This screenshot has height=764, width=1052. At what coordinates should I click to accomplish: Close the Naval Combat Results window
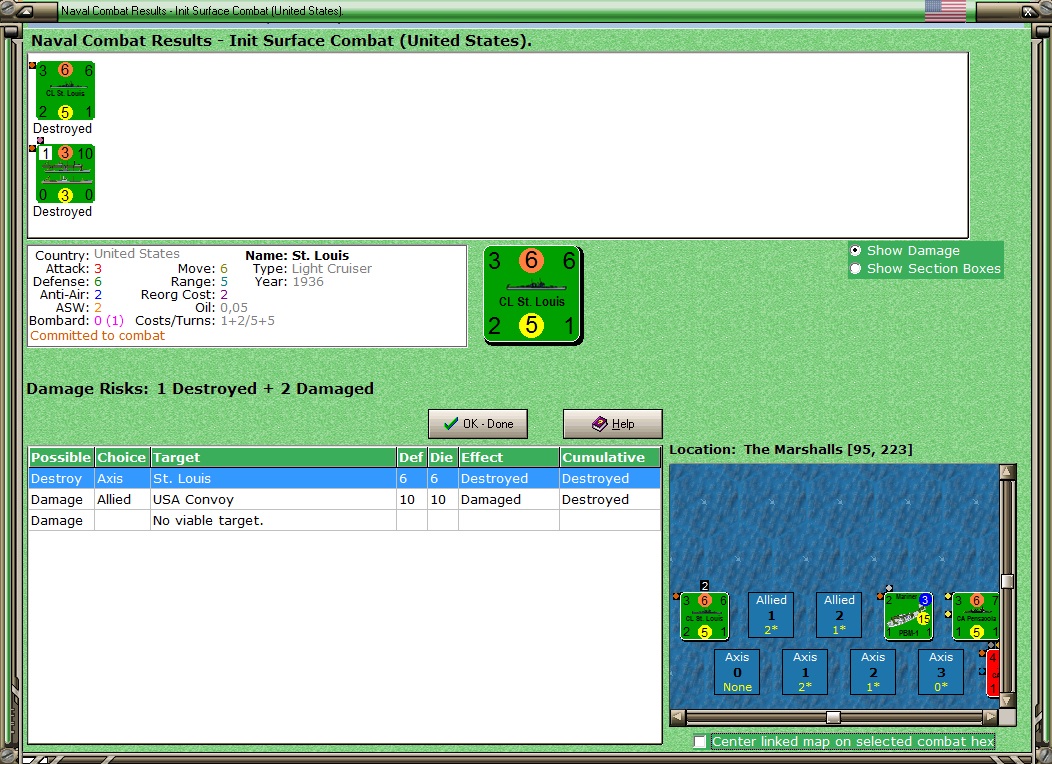click(1028, 11)
